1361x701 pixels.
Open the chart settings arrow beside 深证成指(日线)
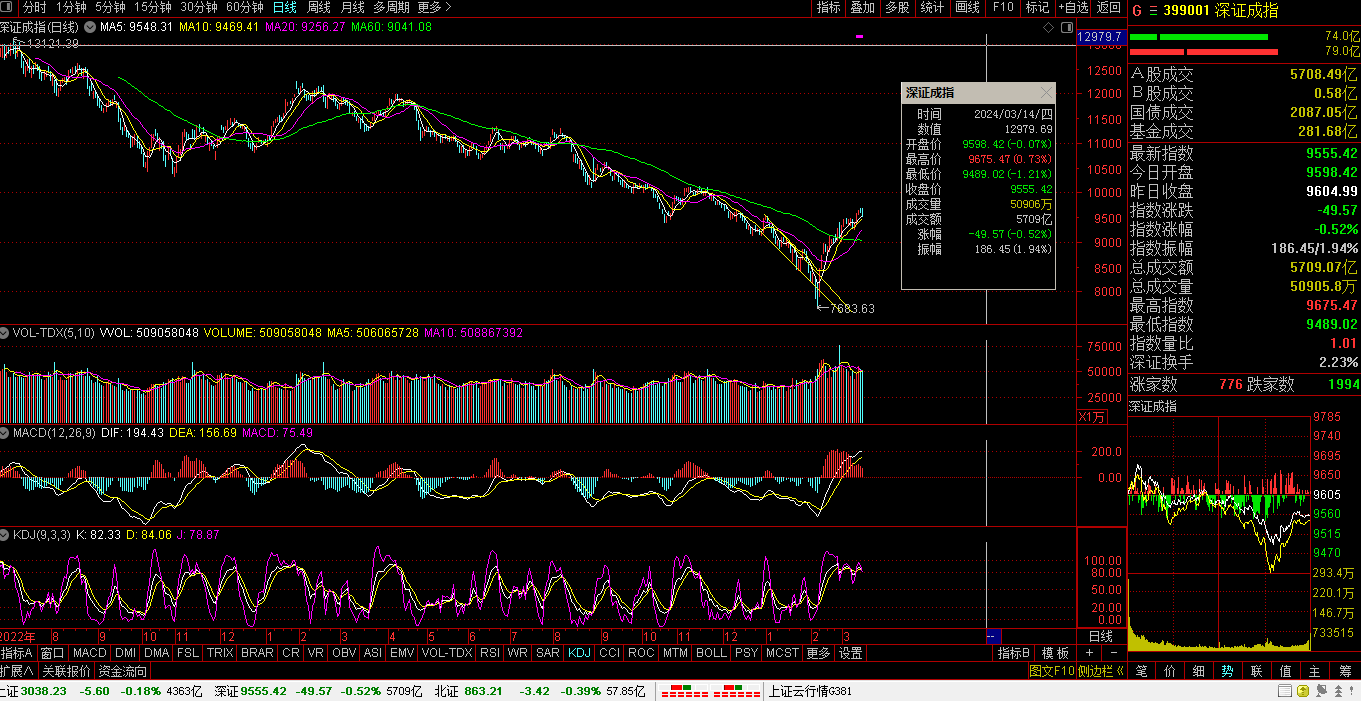click(x=92, y=27)
